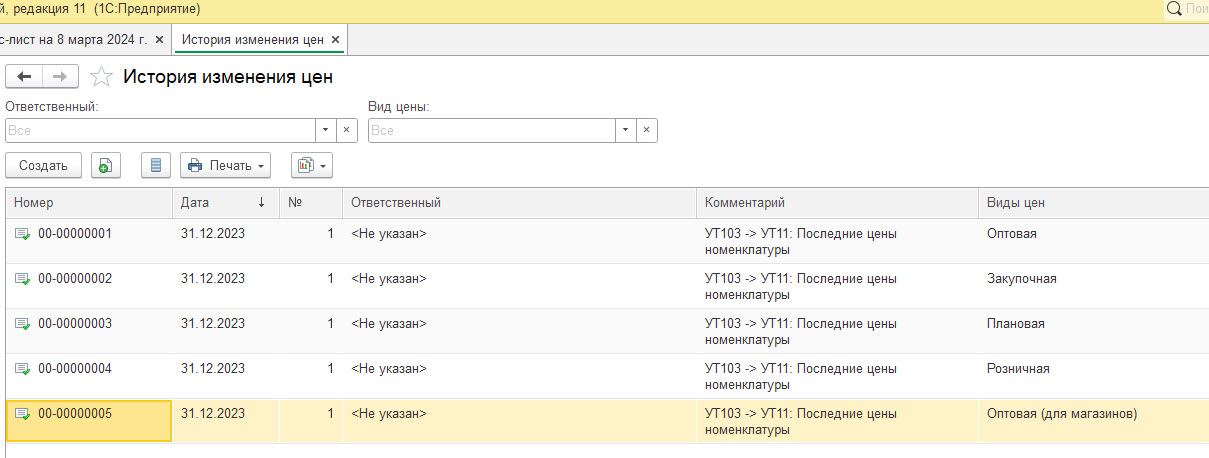Select document icon of row 00-00000003
1209x458 pixels.
[23, 324]
